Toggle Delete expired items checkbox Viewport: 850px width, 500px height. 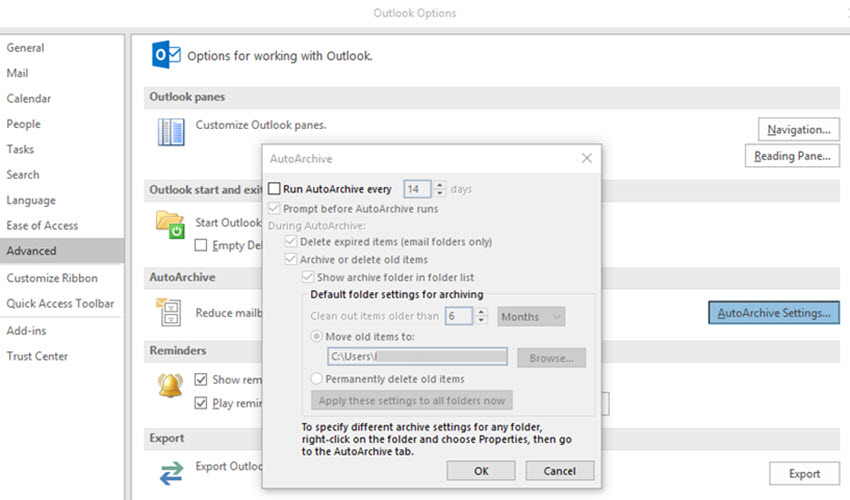pyautogui.click(x=291, y=241)
